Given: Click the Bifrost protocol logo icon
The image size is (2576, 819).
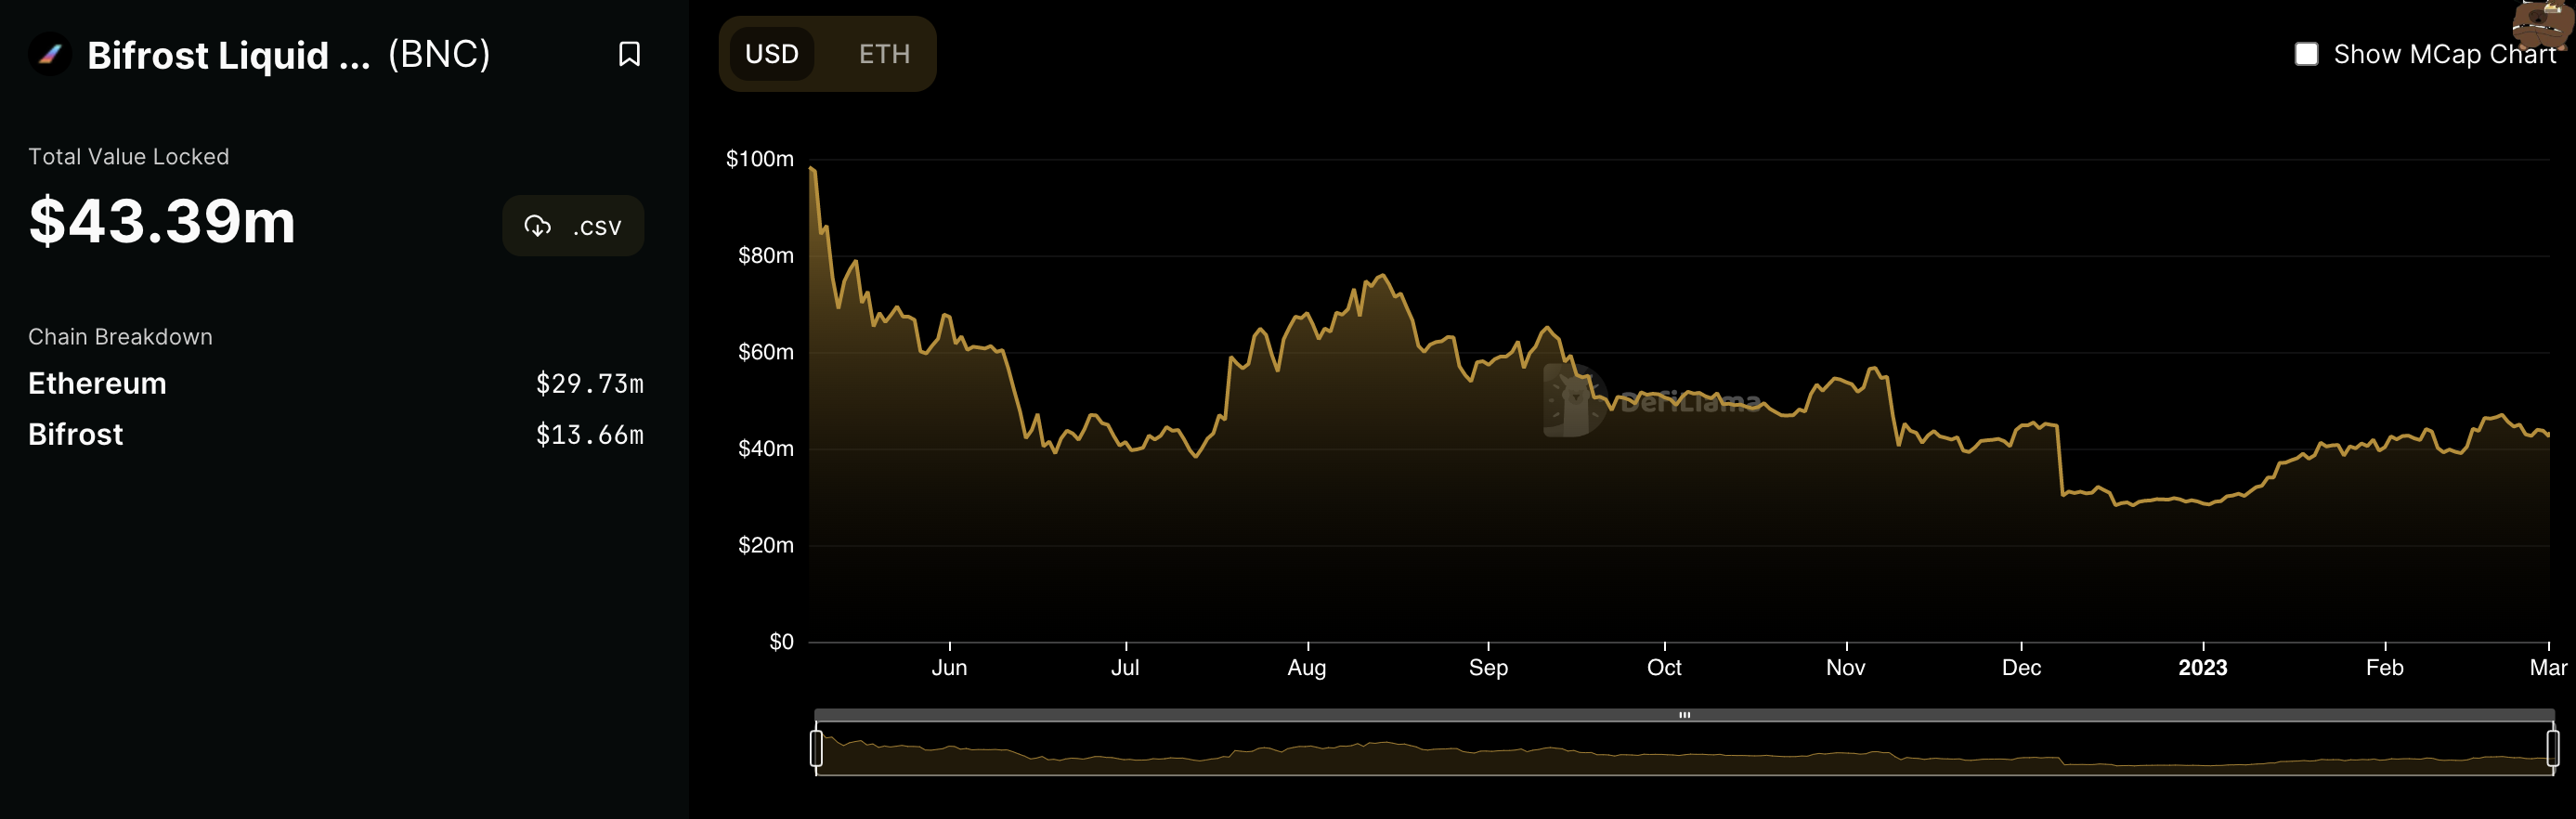Looking at the screenshot, I should [49, 54].
